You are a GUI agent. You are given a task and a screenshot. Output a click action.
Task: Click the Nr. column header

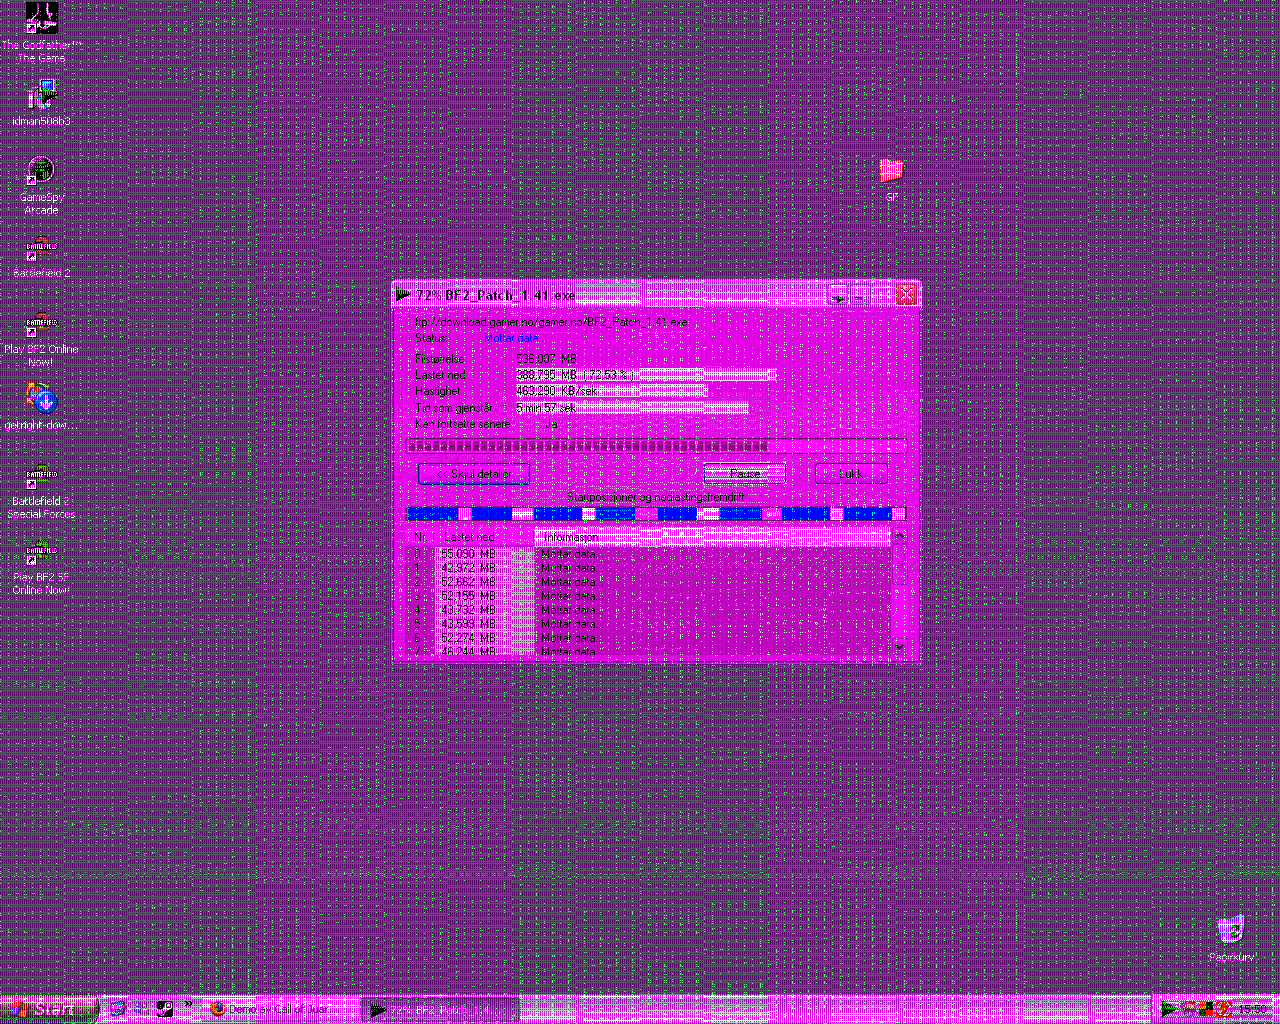[x=421, y=537]
